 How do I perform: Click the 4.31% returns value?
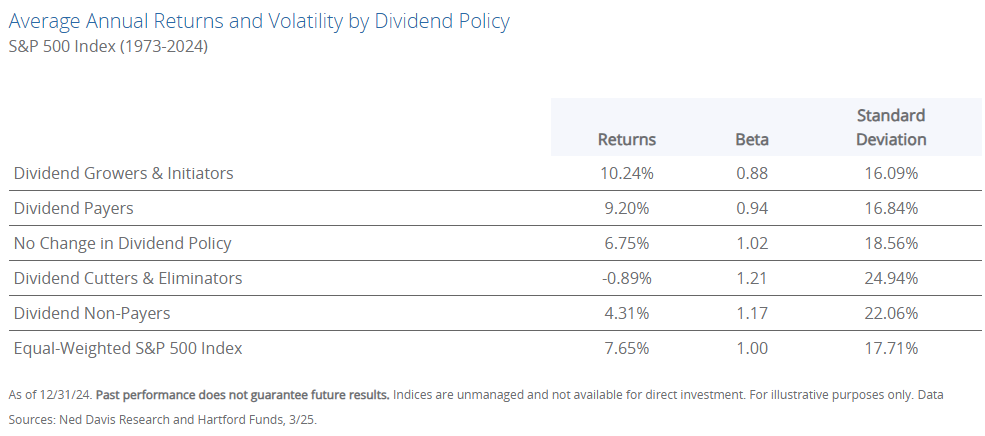tap(626, 313)
